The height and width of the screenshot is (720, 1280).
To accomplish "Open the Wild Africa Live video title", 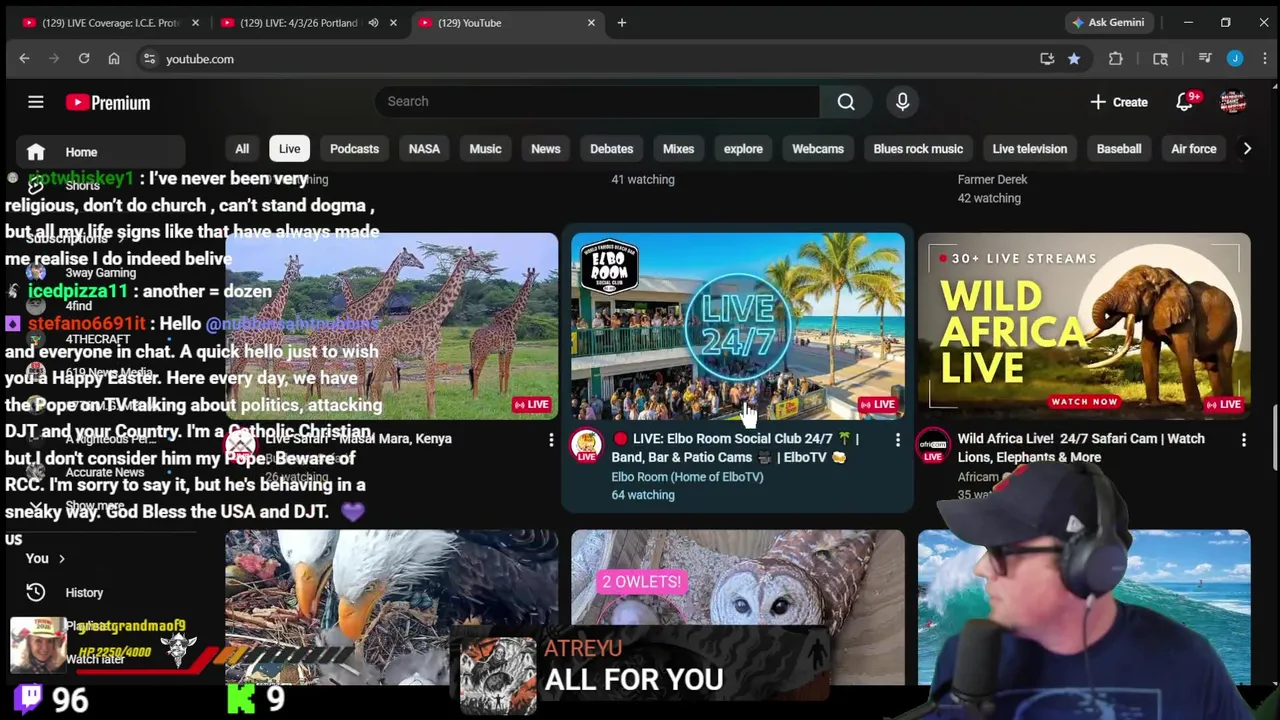I will pos(1081,448).
